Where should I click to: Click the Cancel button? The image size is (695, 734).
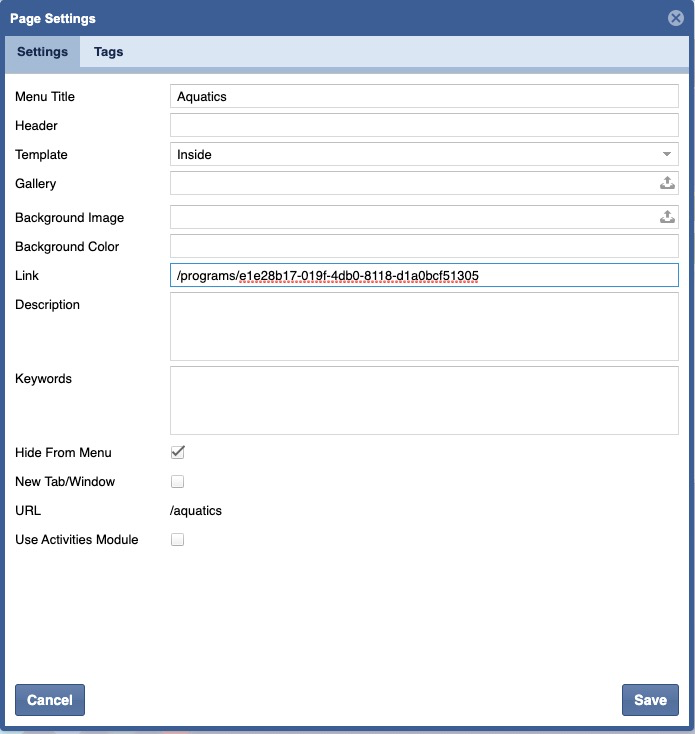pyautogui.click(x=50, y=700)
